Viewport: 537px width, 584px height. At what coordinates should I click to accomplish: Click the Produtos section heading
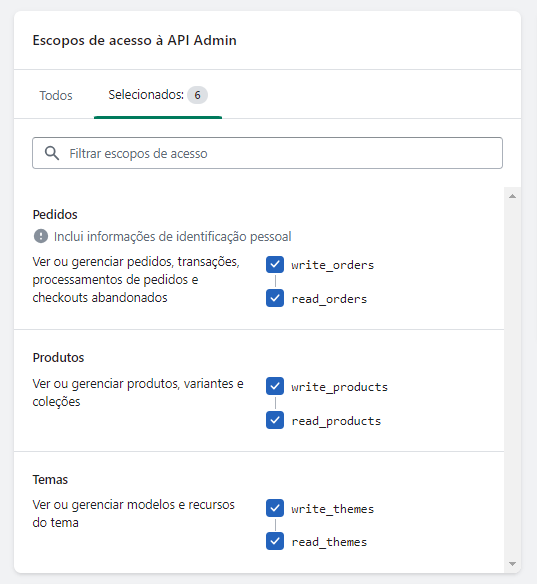(x=58, y=358)
